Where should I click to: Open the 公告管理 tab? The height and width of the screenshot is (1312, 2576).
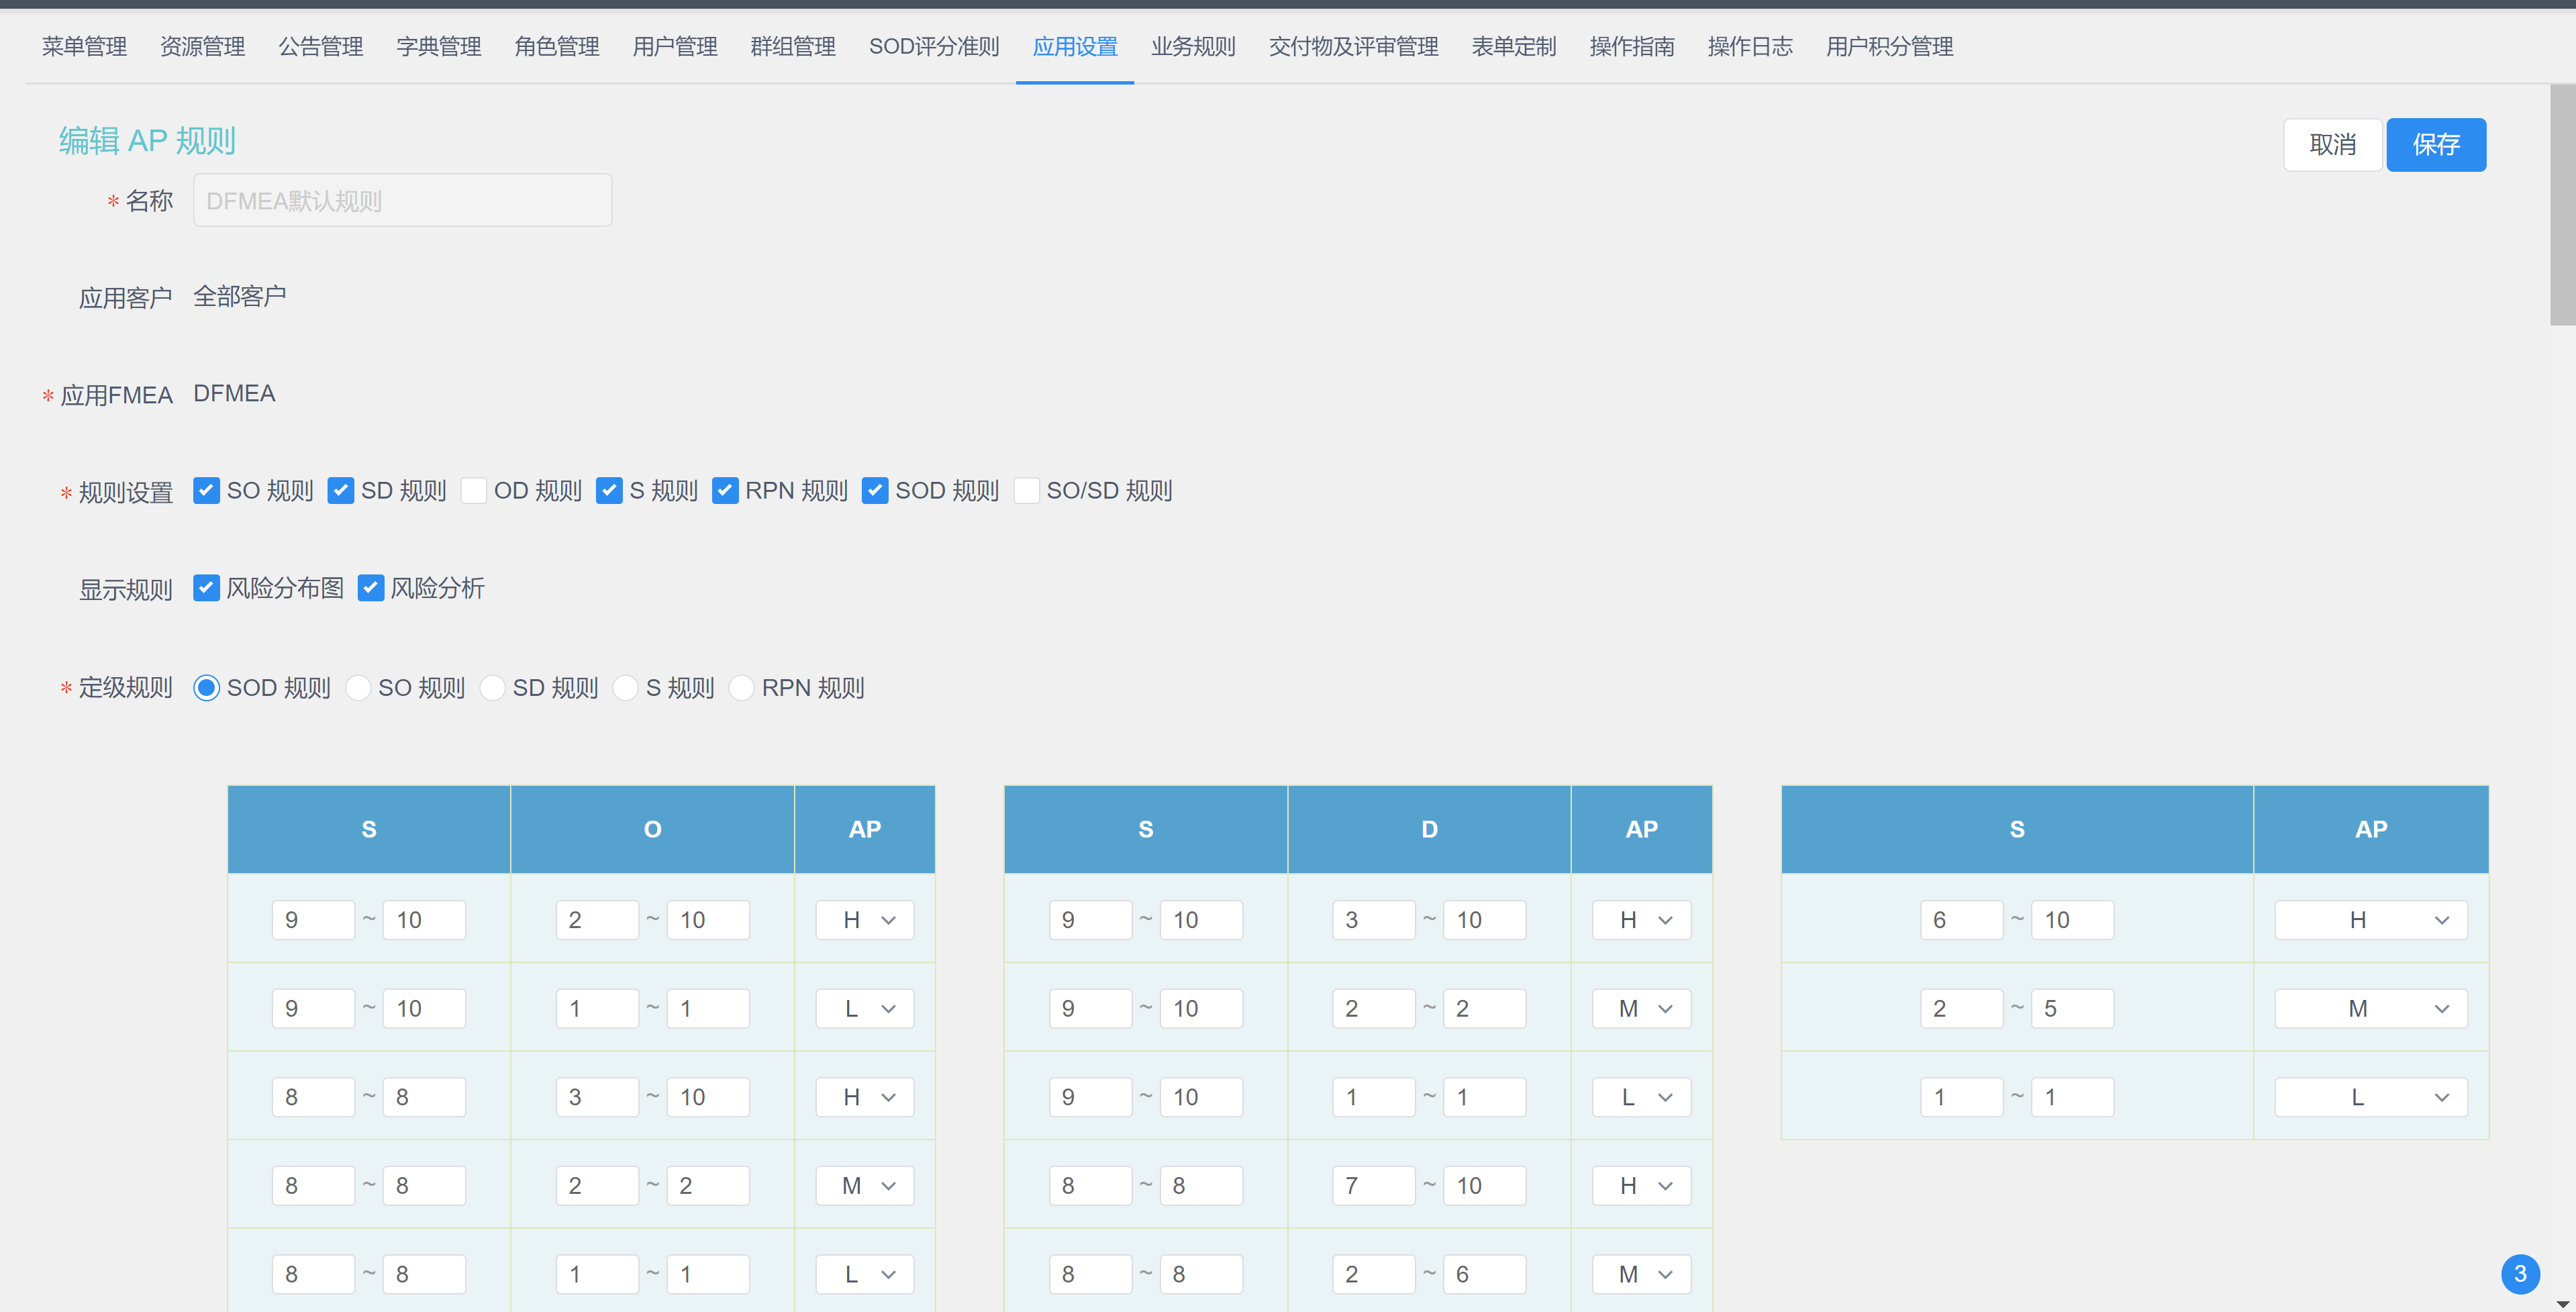320,46
